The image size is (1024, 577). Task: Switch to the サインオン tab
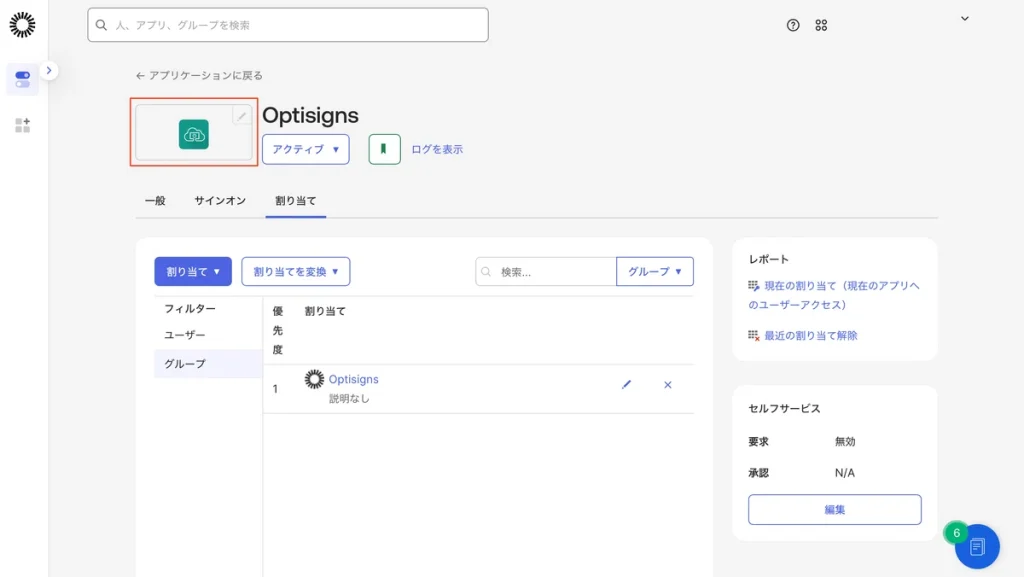[x=220, y=201]
